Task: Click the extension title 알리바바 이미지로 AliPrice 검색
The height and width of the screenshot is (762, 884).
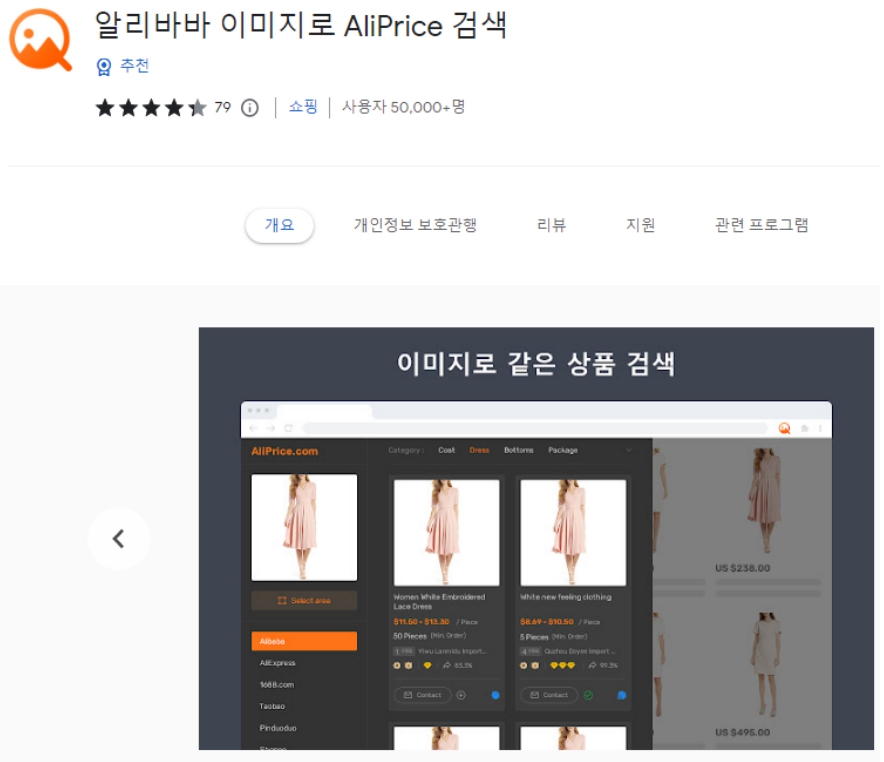Action: 301,25
